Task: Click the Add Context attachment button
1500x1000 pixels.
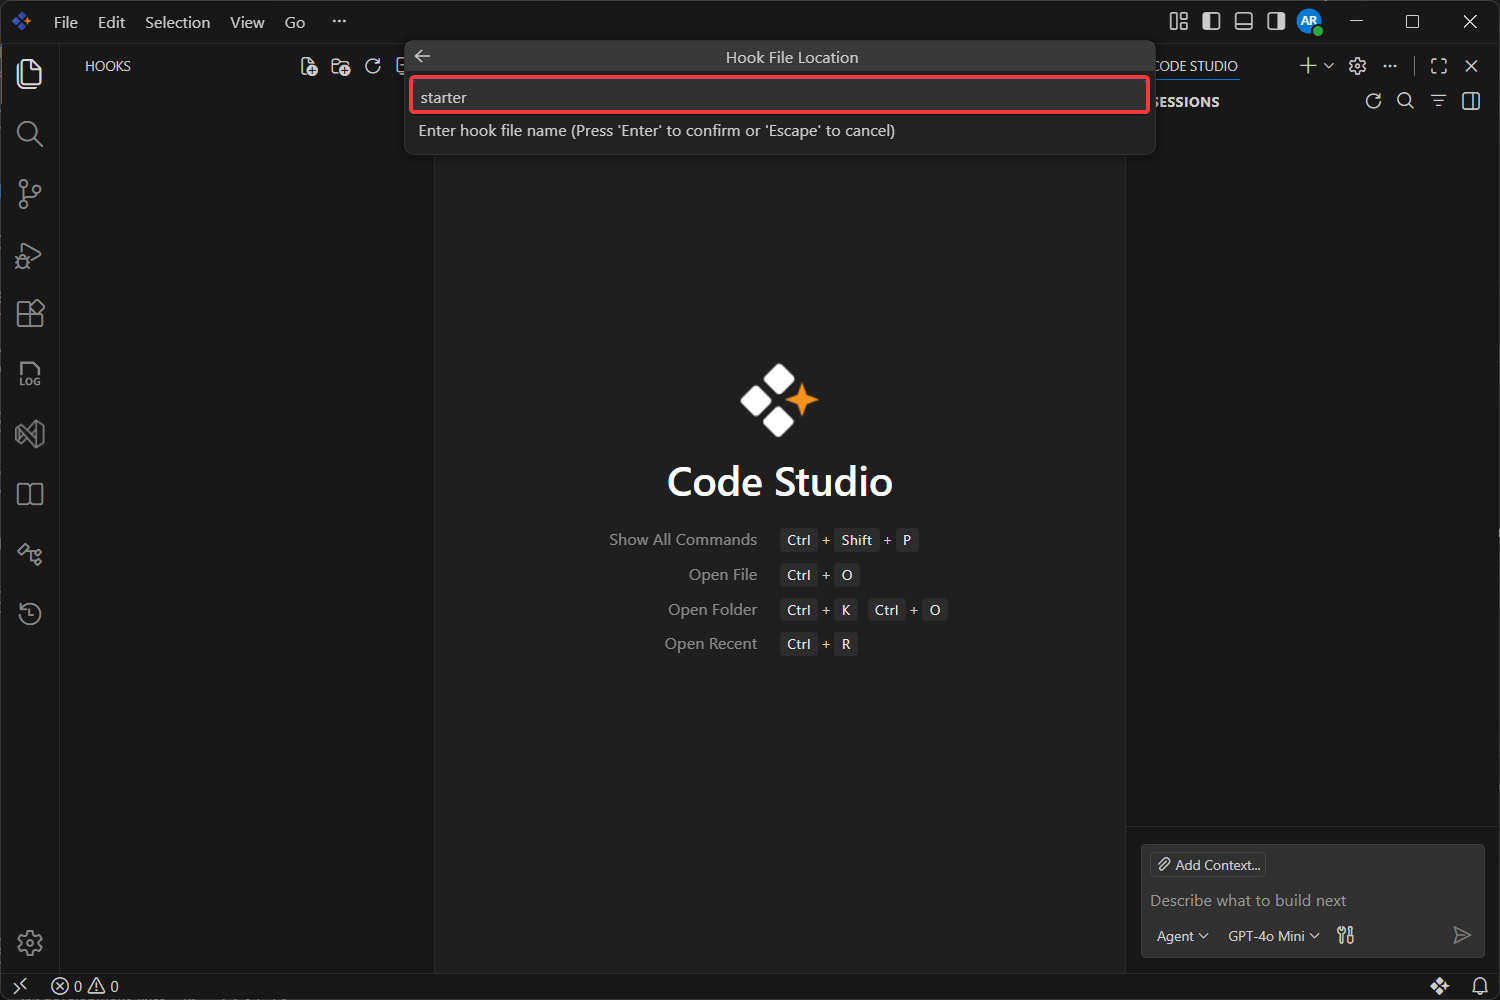Action: pyautogui.click(x=1207, y=864)
